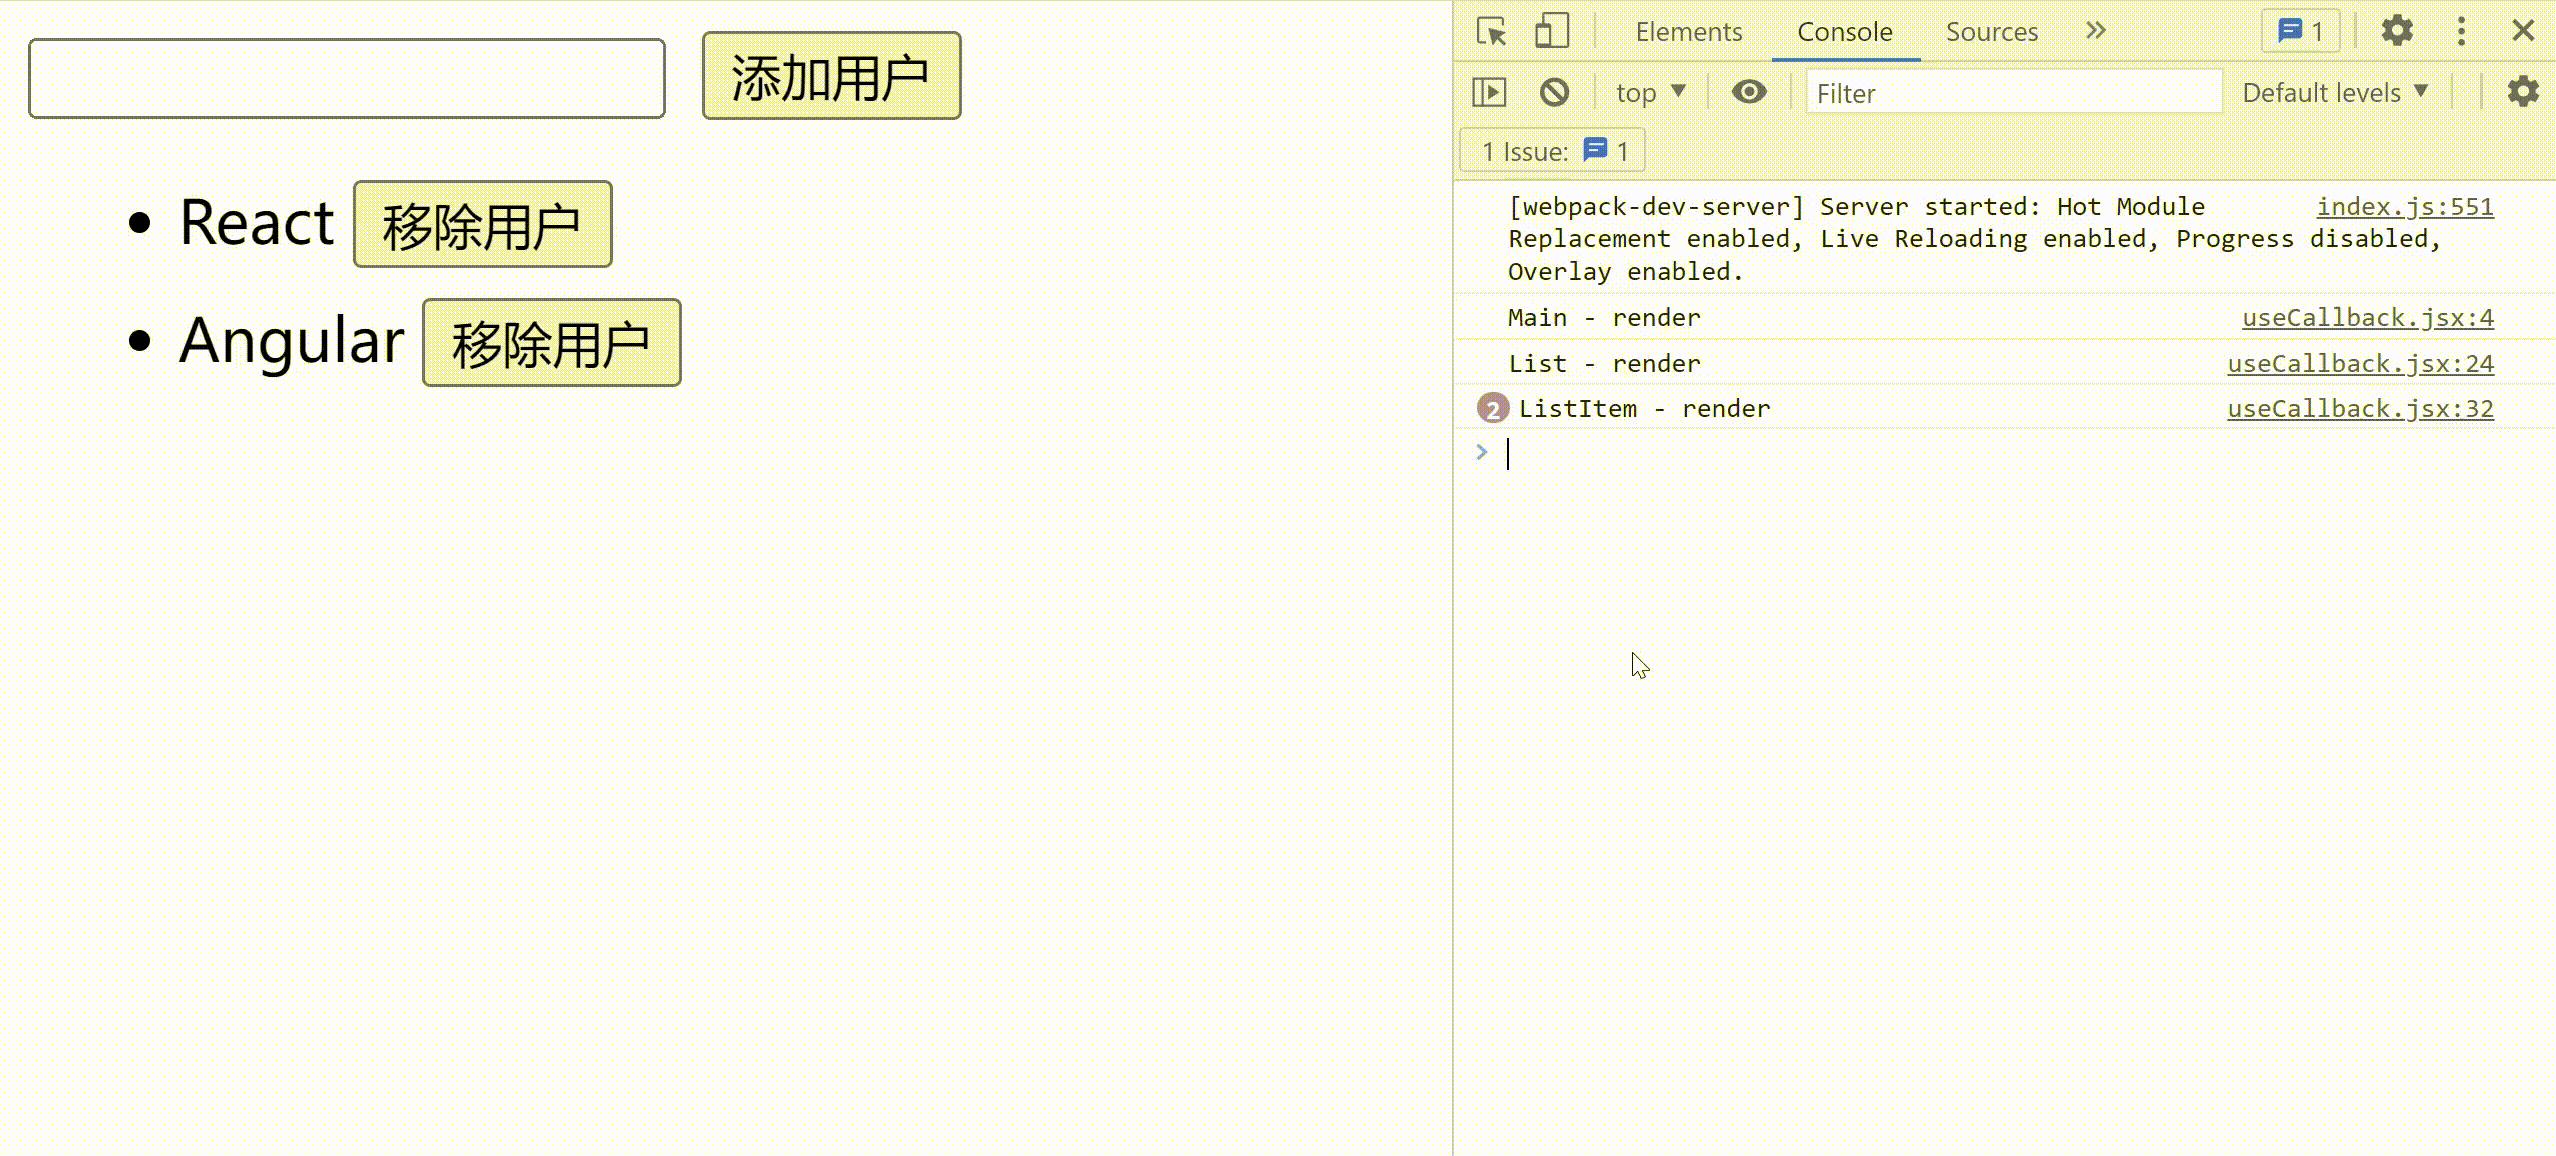This screenshot has height=1156, width=2556.
Task: Toggle the device toolbar icon
Action: [x=1551, y=32]
